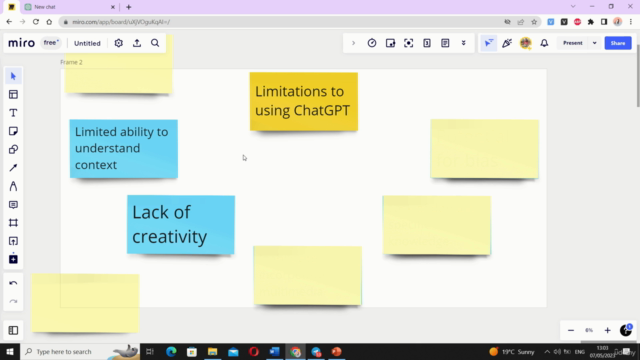Show more collaboration tools
The image size is (640, 360).
tap(464, 43)
